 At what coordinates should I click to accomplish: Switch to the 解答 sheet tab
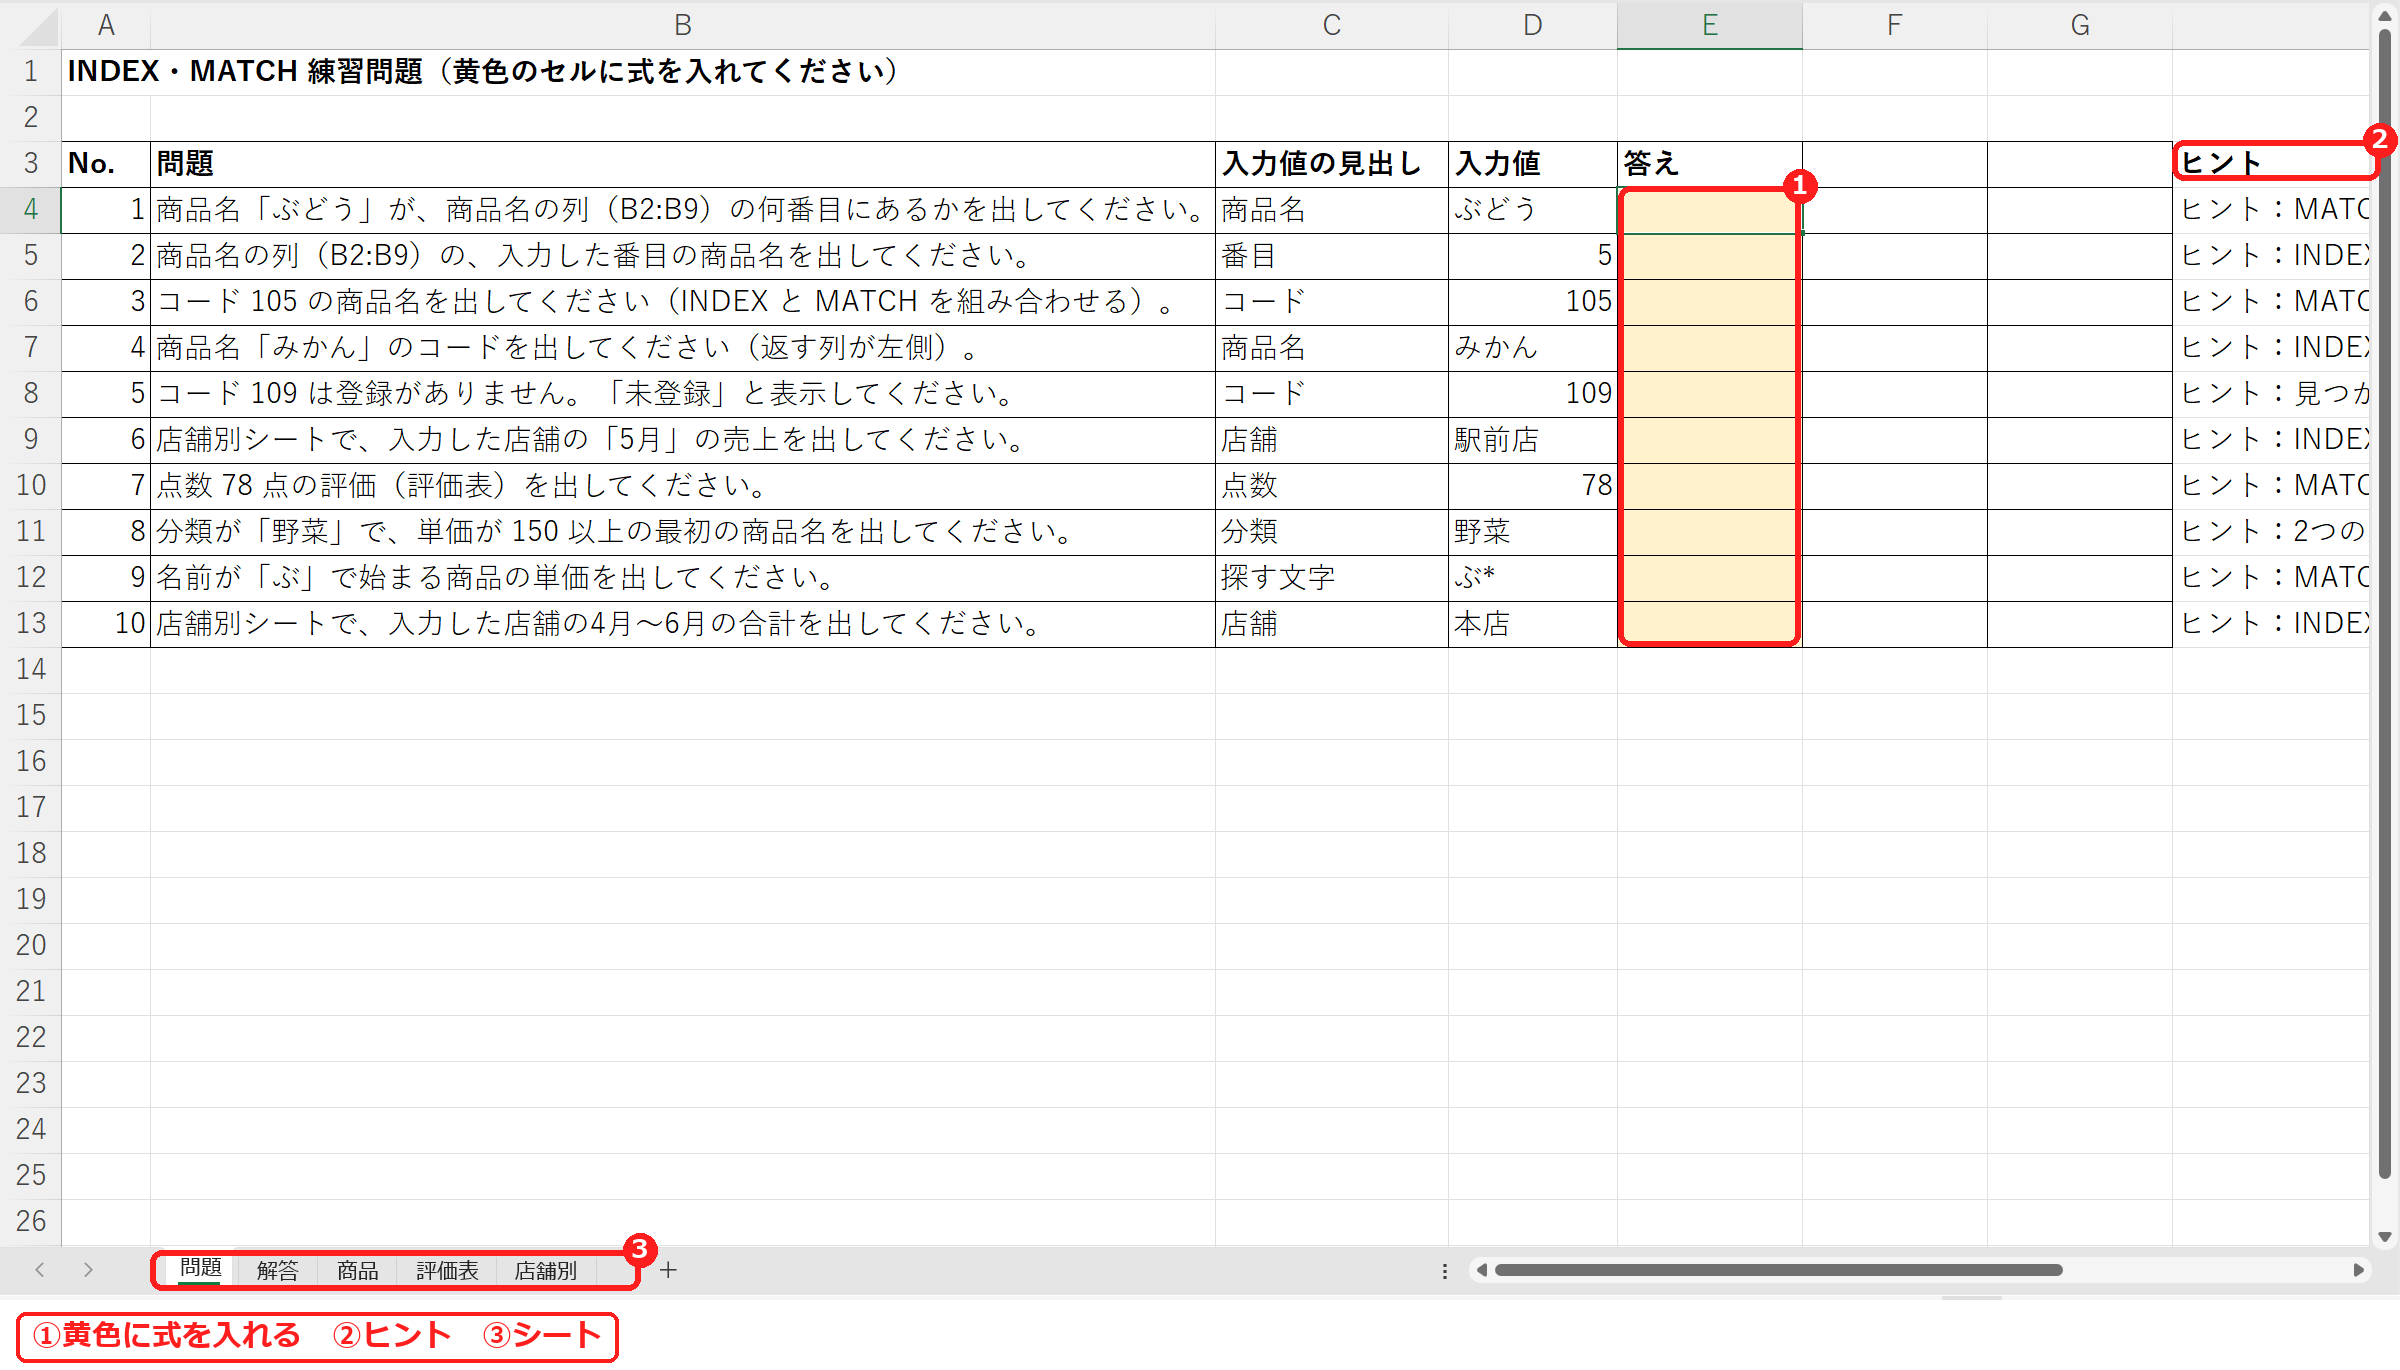(277, 1270)
